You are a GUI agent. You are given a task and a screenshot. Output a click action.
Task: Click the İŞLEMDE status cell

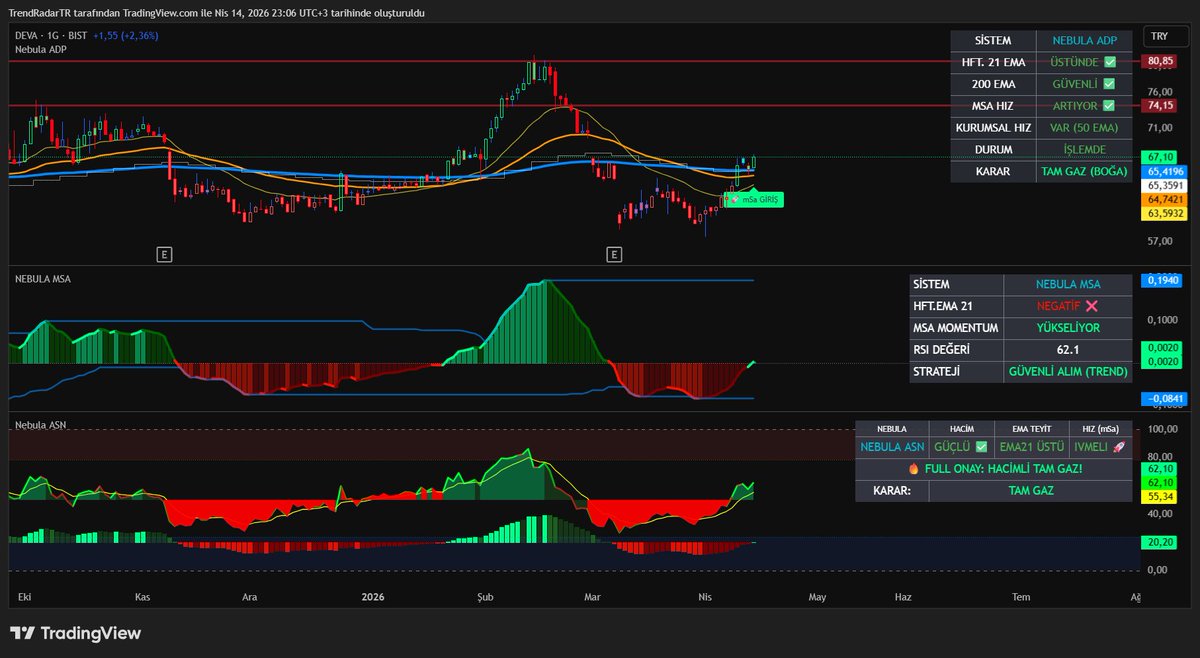(x=1084, y=150)
